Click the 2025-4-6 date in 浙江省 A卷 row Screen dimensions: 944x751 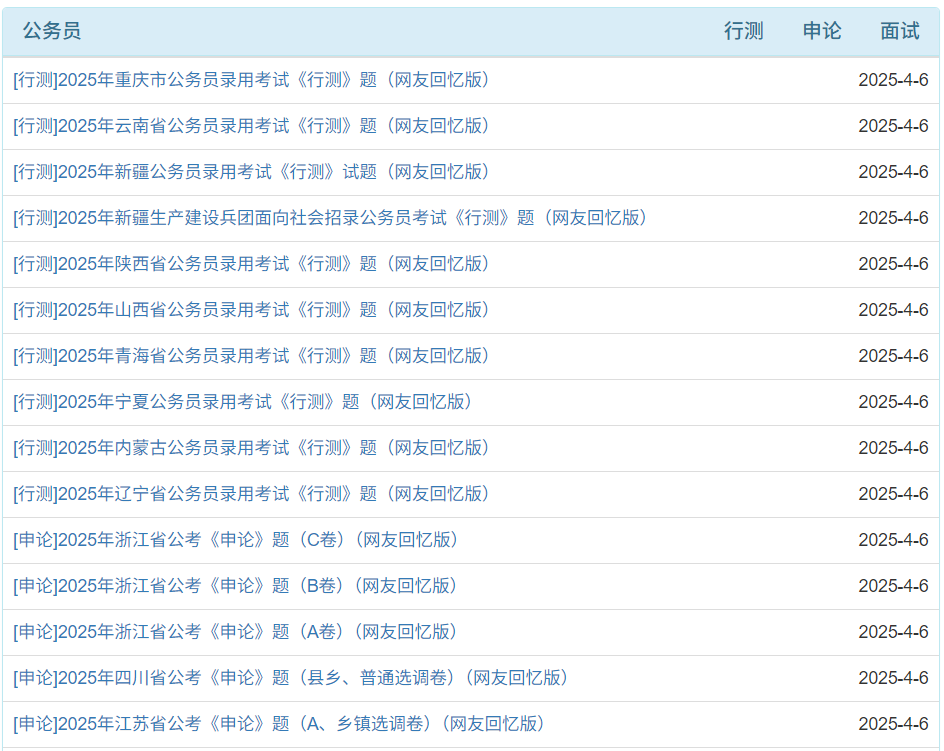(x=893, y=632)
